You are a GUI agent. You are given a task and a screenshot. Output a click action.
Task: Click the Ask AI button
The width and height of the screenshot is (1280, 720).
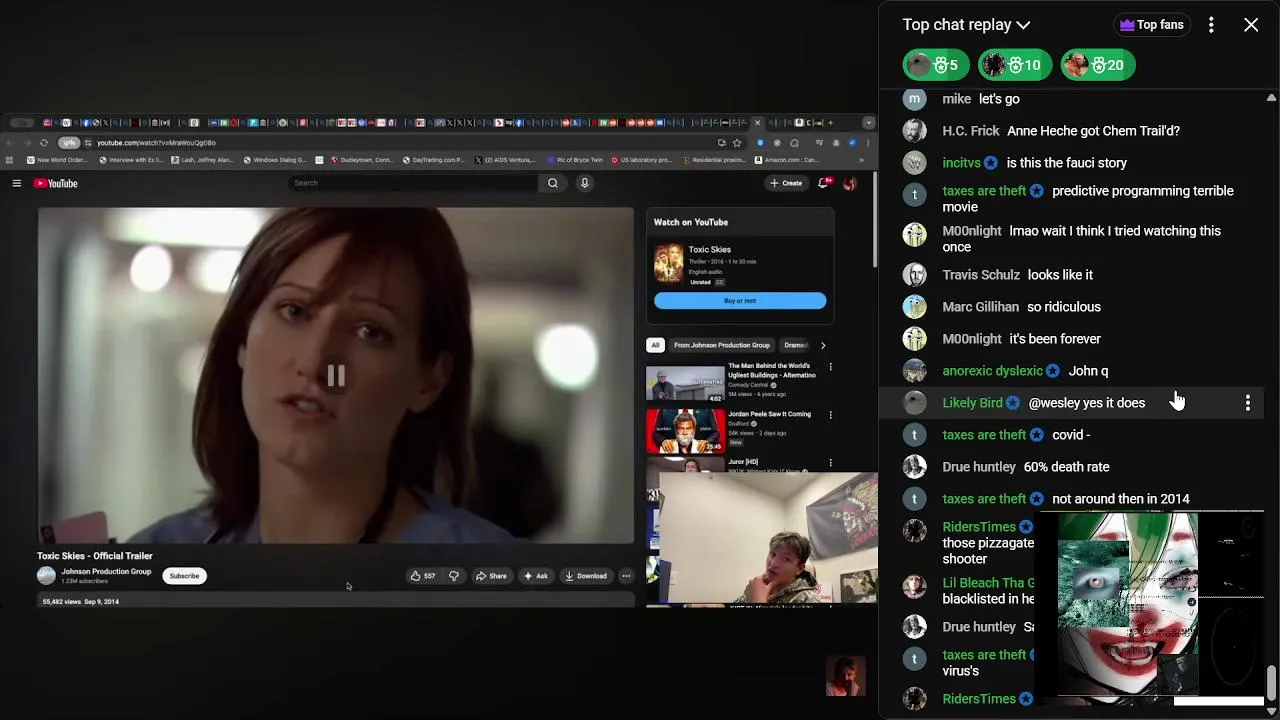535,576
